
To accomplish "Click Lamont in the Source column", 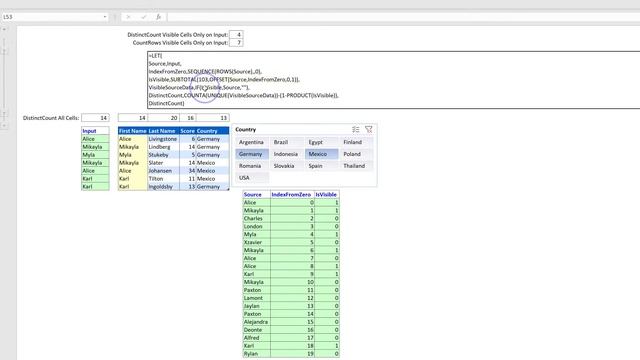I will pyautogui.click(x=256, y=298).
